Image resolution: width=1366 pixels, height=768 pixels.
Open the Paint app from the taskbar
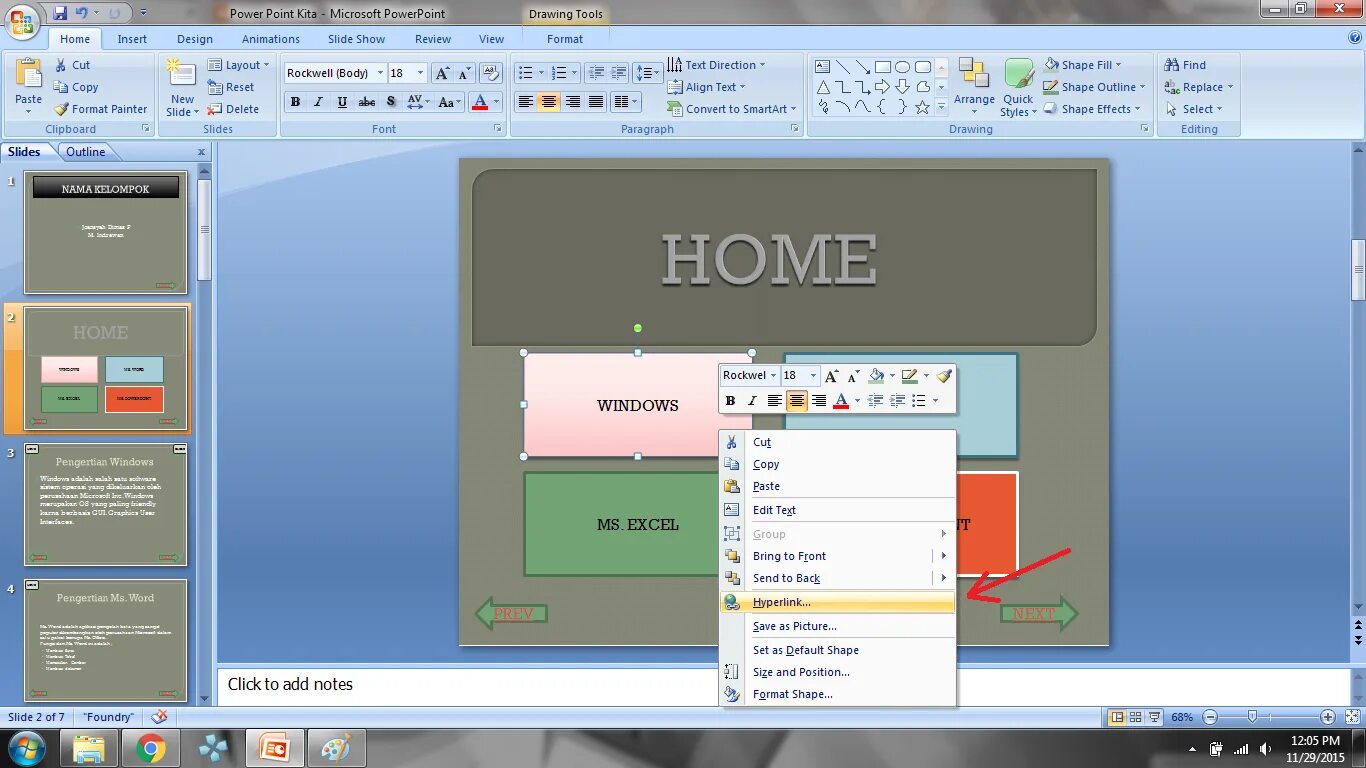point(335,748)
